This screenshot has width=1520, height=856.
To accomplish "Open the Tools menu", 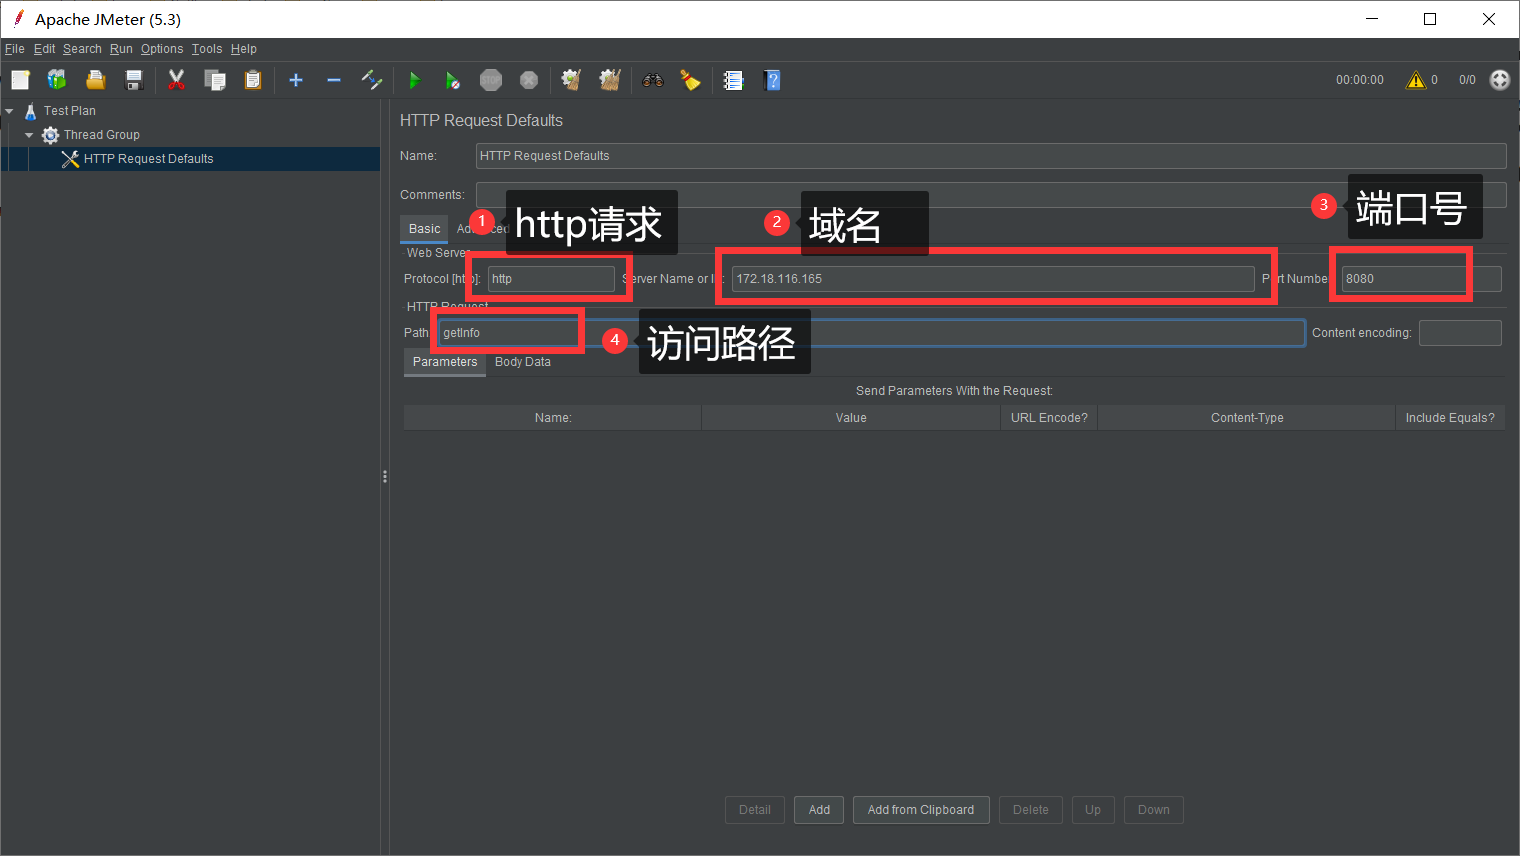I will pos(207,49).
